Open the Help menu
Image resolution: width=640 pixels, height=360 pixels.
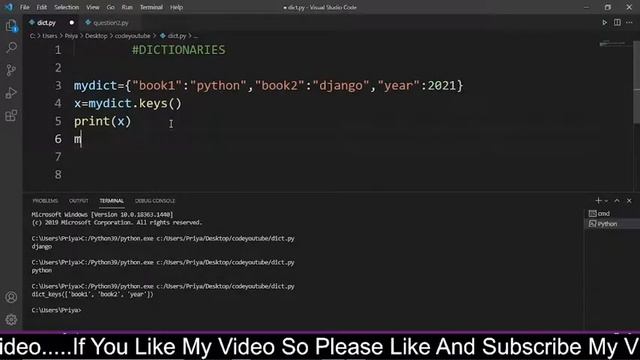176,7
